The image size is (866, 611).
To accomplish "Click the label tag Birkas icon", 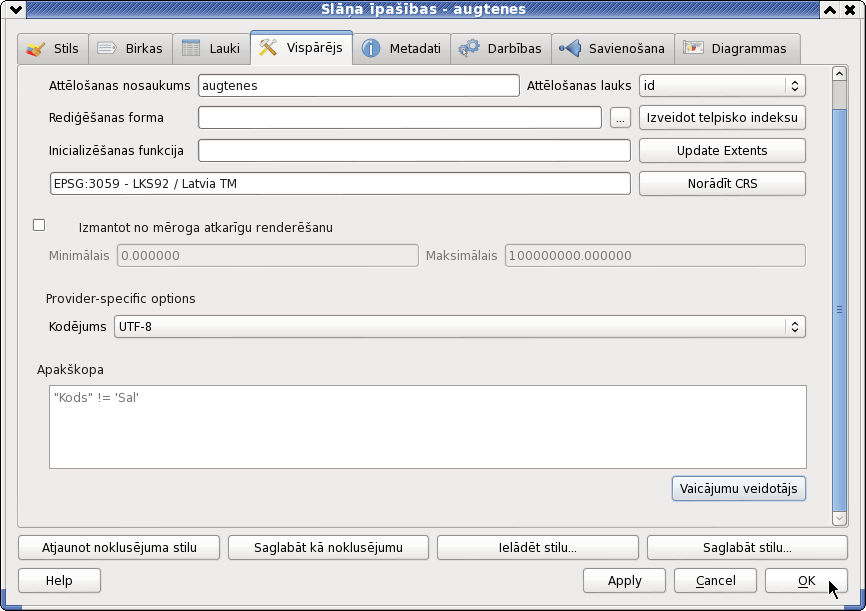I will pos(107,49).
